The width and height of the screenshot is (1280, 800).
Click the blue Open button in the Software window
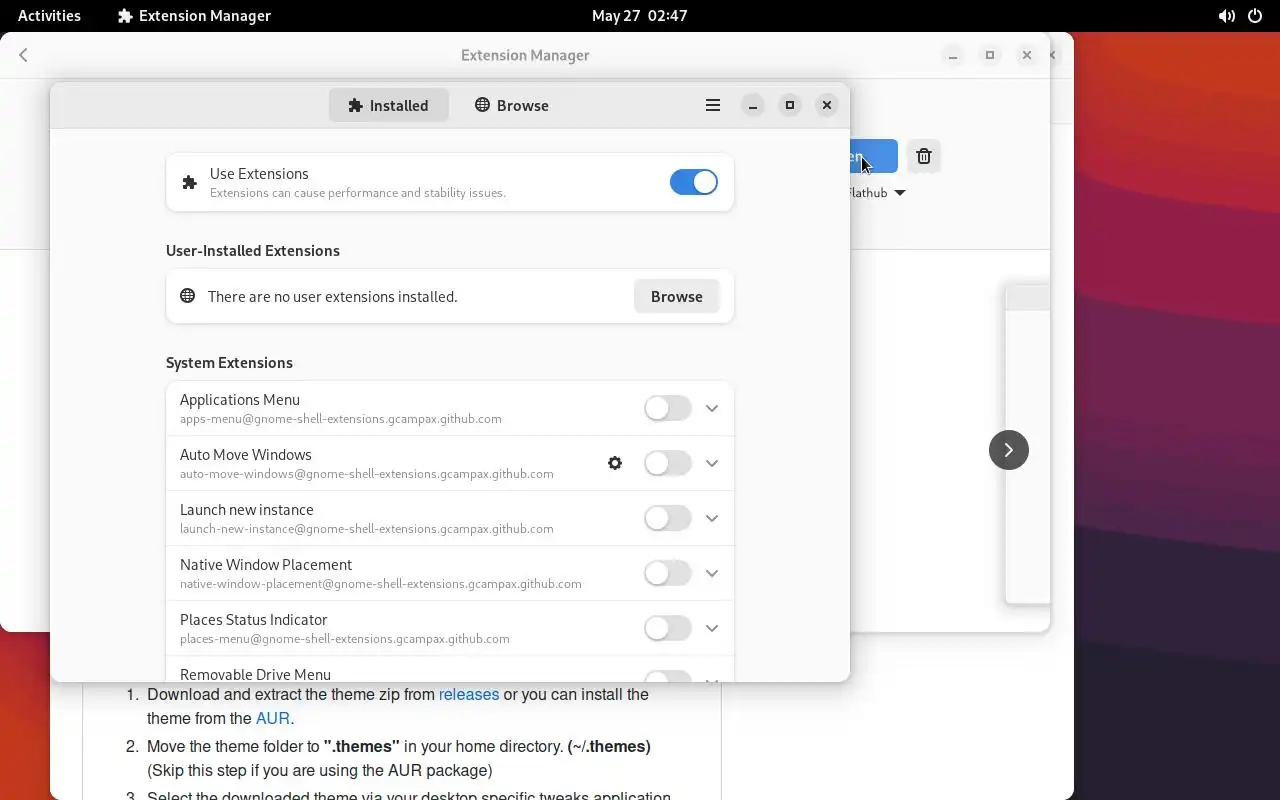[874, 156]
